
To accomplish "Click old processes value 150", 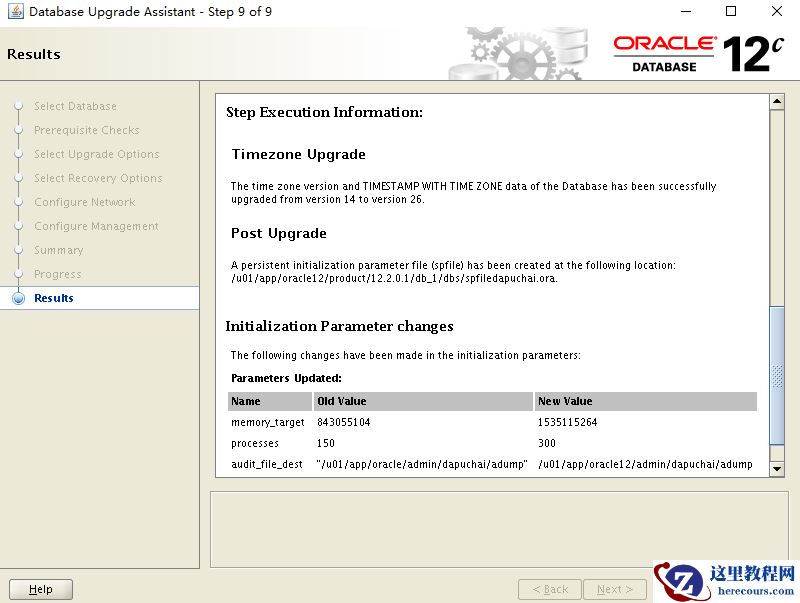I will click(x=326, y=443).
